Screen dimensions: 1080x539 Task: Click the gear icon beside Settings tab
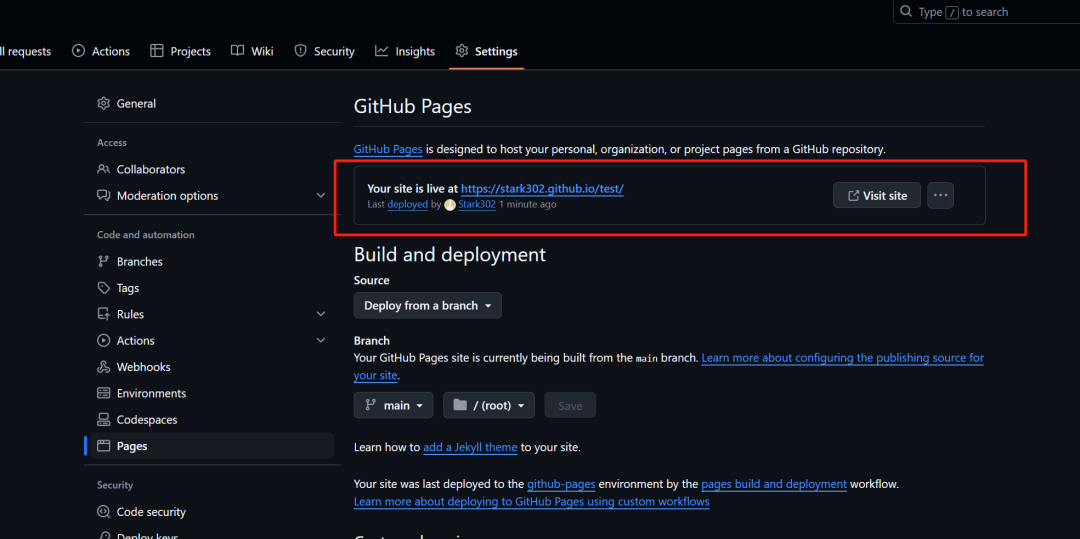point(461,51)
